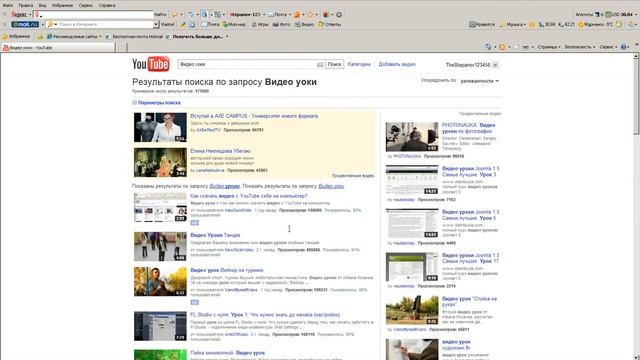Click the Почта icon on Mail.ru toolbar
This screenshot has height=360, width=640.
click(210, 24)
